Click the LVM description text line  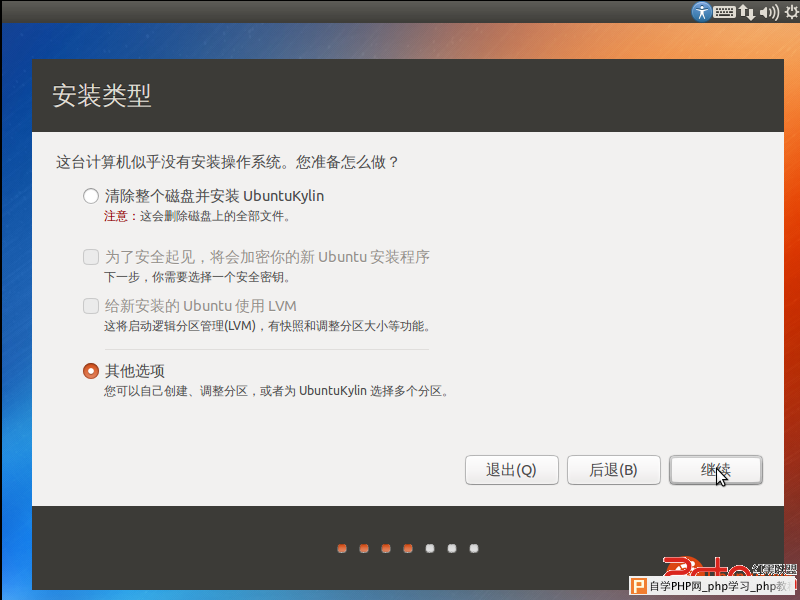click(x=267, y=326)
